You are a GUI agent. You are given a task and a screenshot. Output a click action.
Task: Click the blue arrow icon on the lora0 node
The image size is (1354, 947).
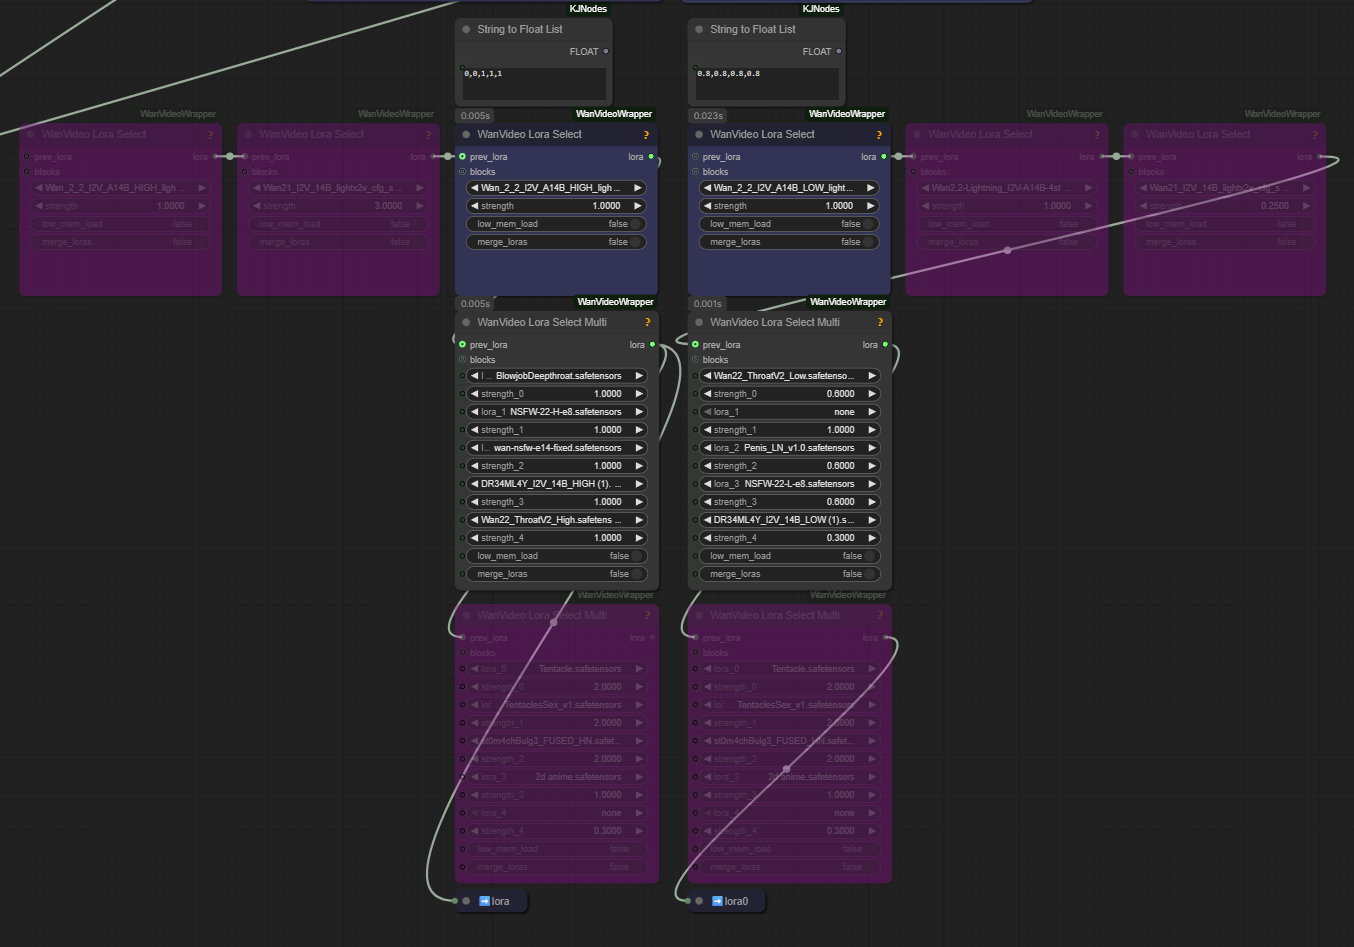(717, 901)
